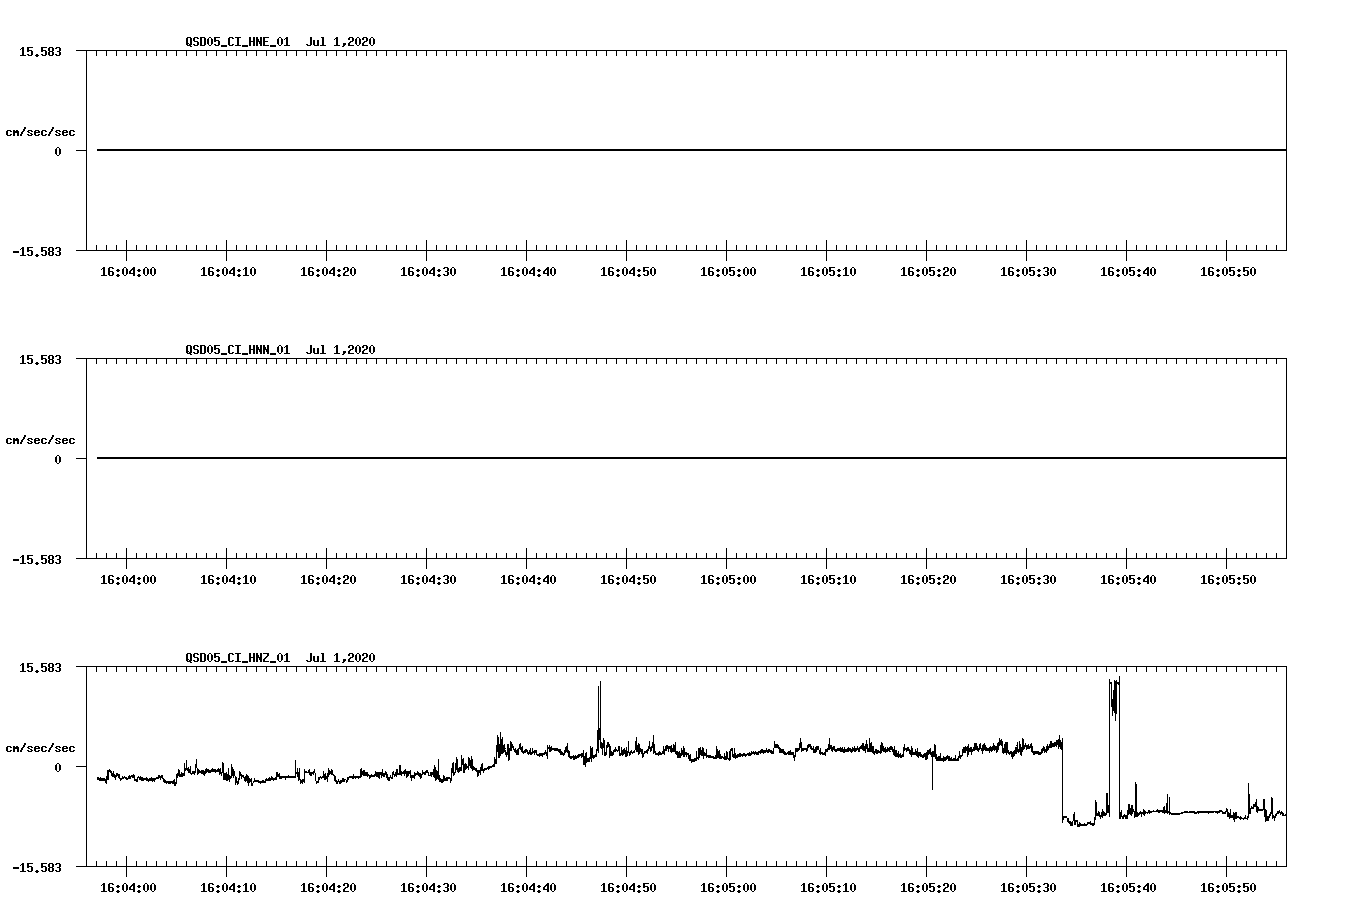Image resolution: width=1358 pixels, height=924 pixels.
Task: Click 16:05:40 time label under HNE plot
Action: pyautogui.click(x=1128, y=272)
